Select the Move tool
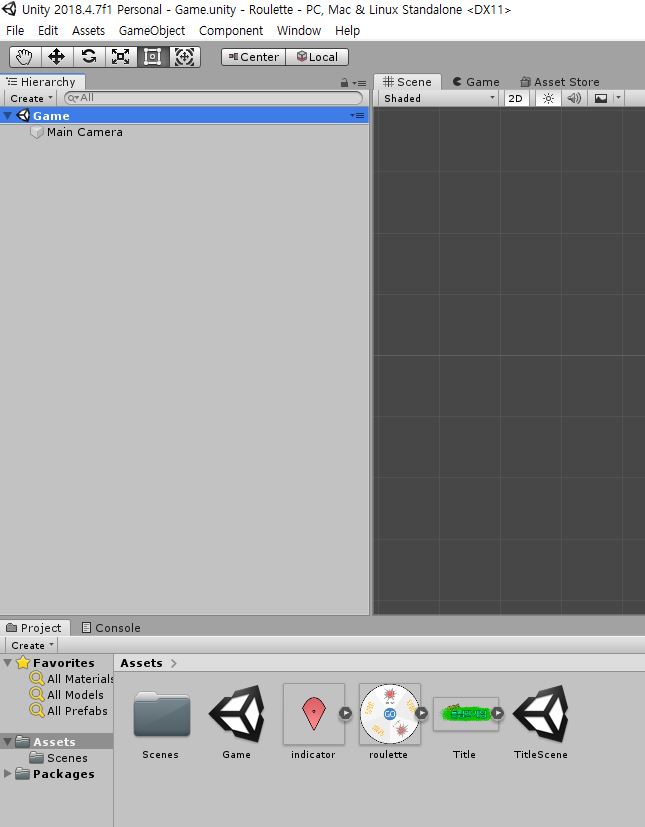This screenshot has width=645, height=827. 56,56
